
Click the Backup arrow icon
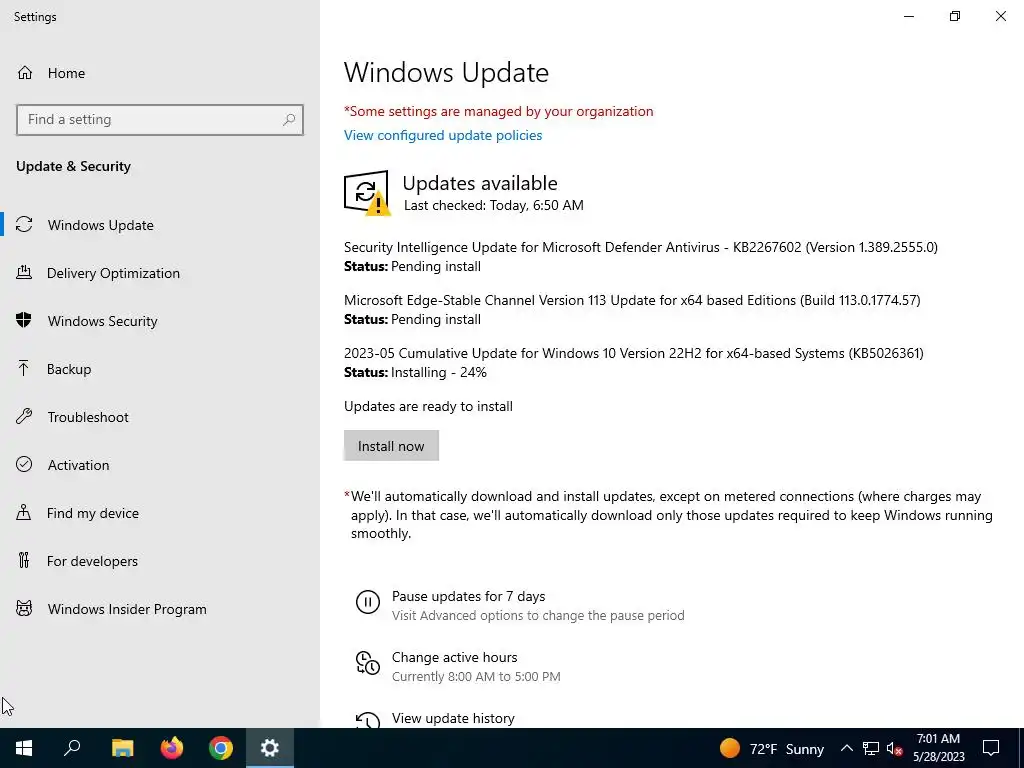coord(24,369)
